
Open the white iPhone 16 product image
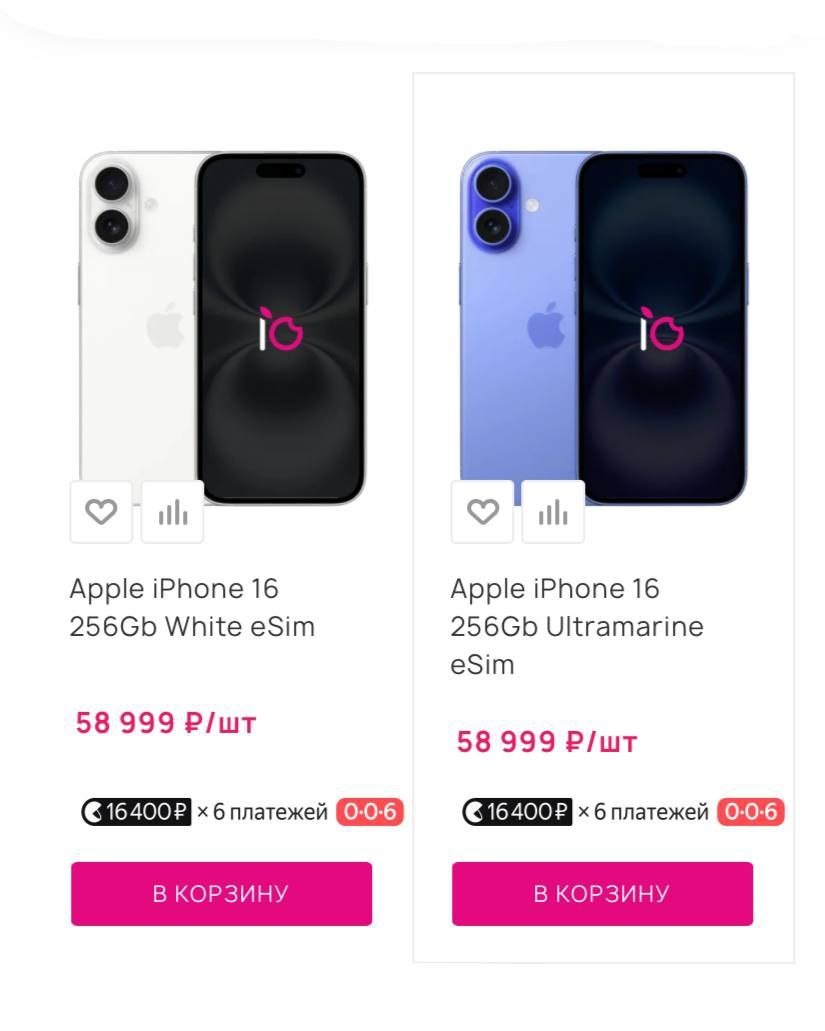click(x=222, y=327)
